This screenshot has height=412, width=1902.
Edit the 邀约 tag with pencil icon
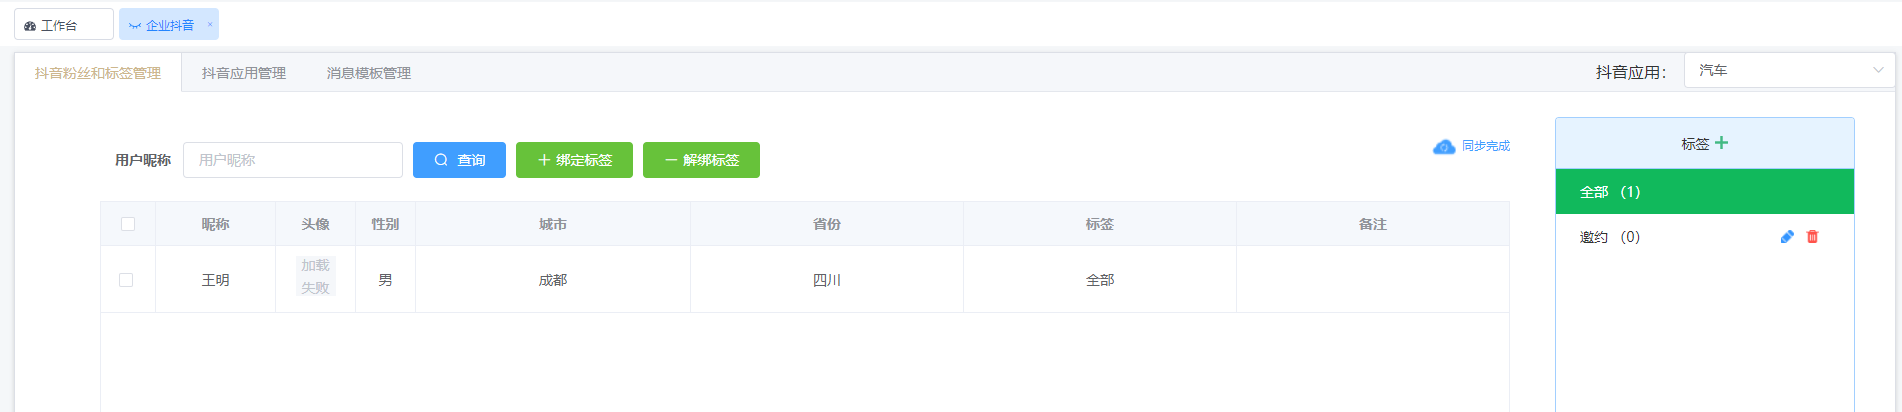point(1787,237)
